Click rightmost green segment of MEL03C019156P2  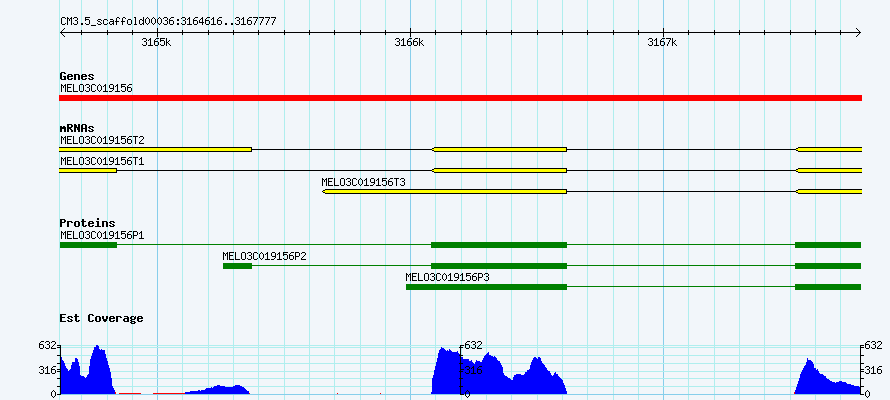pos(828,266)
